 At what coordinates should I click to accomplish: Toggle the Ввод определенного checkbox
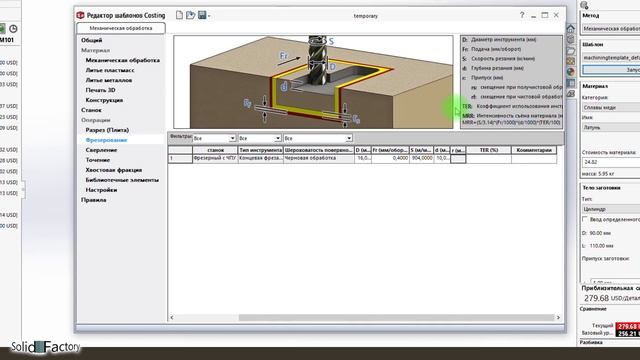(x=585, y=220)
